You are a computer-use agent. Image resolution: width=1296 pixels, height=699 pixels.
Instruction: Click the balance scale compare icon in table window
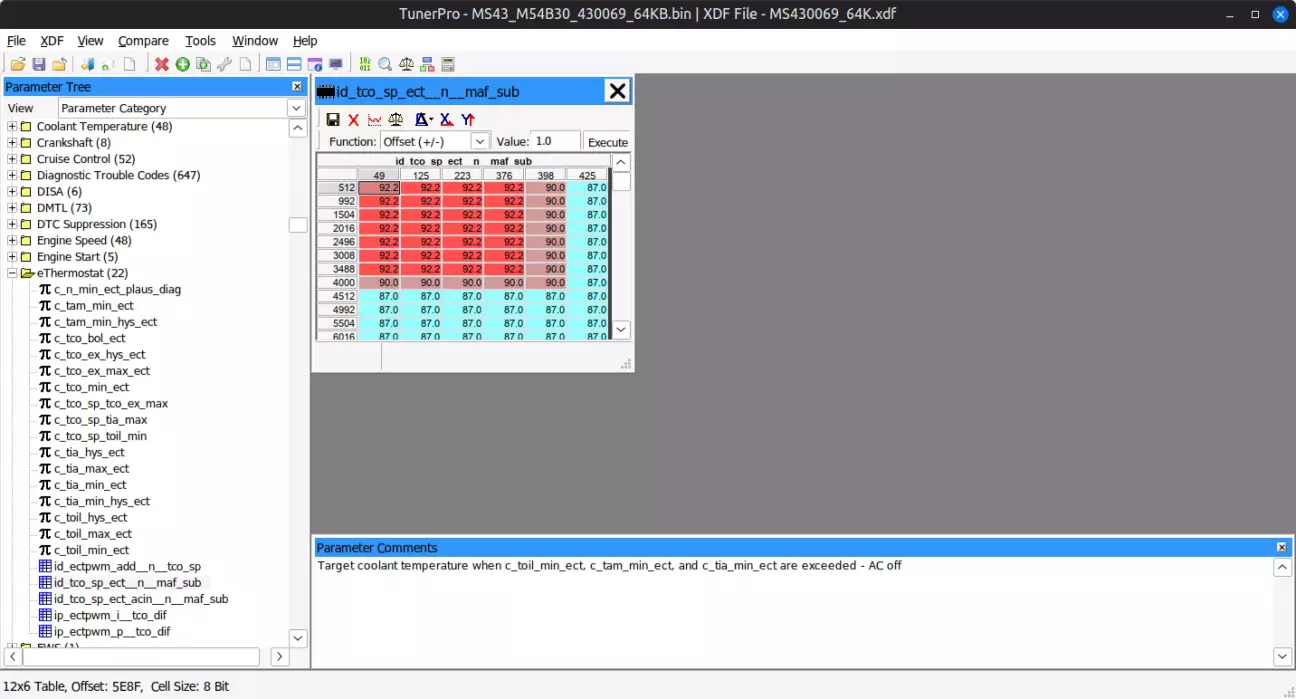point(396,120)
